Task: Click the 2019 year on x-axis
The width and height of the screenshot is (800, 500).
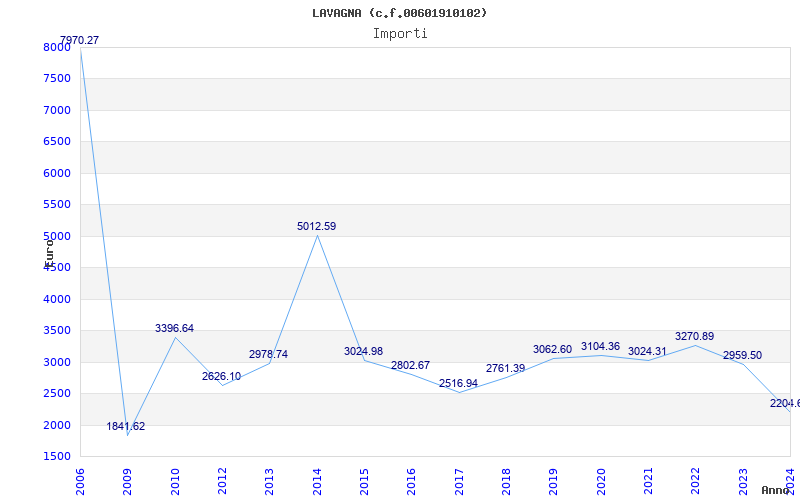Action: pos(554,482)
